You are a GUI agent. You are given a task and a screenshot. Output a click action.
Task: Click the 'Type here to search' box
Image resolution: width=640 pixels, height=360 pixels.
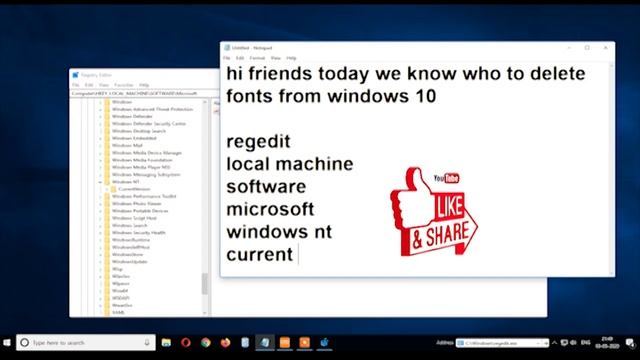pos(86,342)
